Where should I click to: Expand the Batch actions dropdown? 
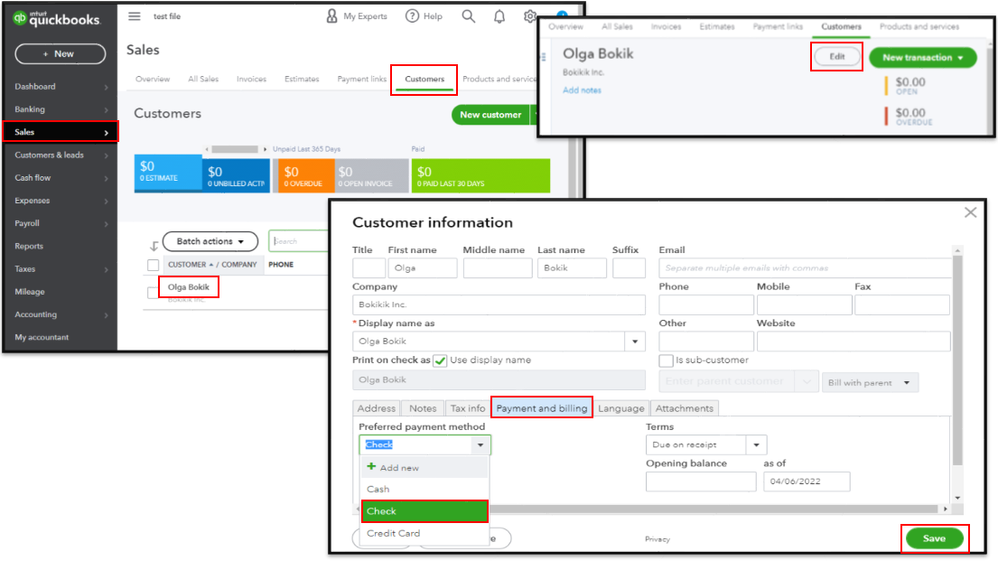210,241
